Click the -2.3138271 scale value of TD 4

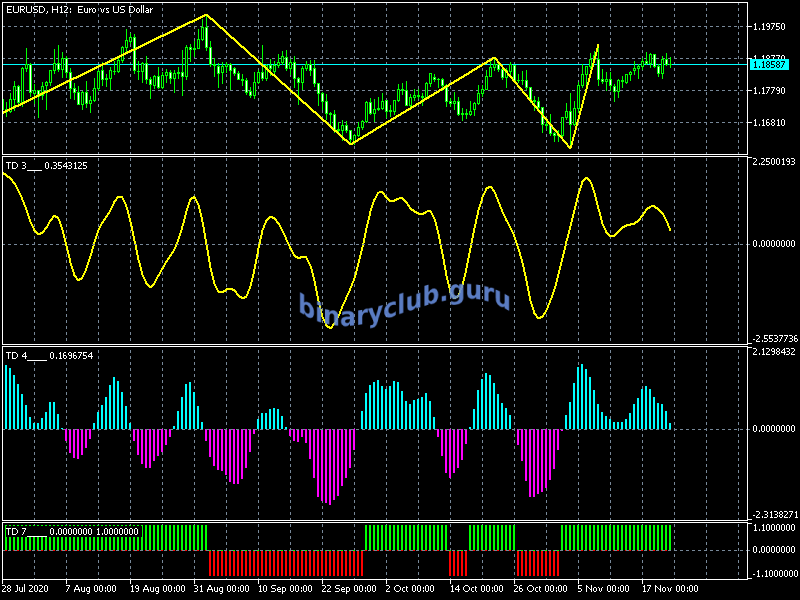coord(772,514)
